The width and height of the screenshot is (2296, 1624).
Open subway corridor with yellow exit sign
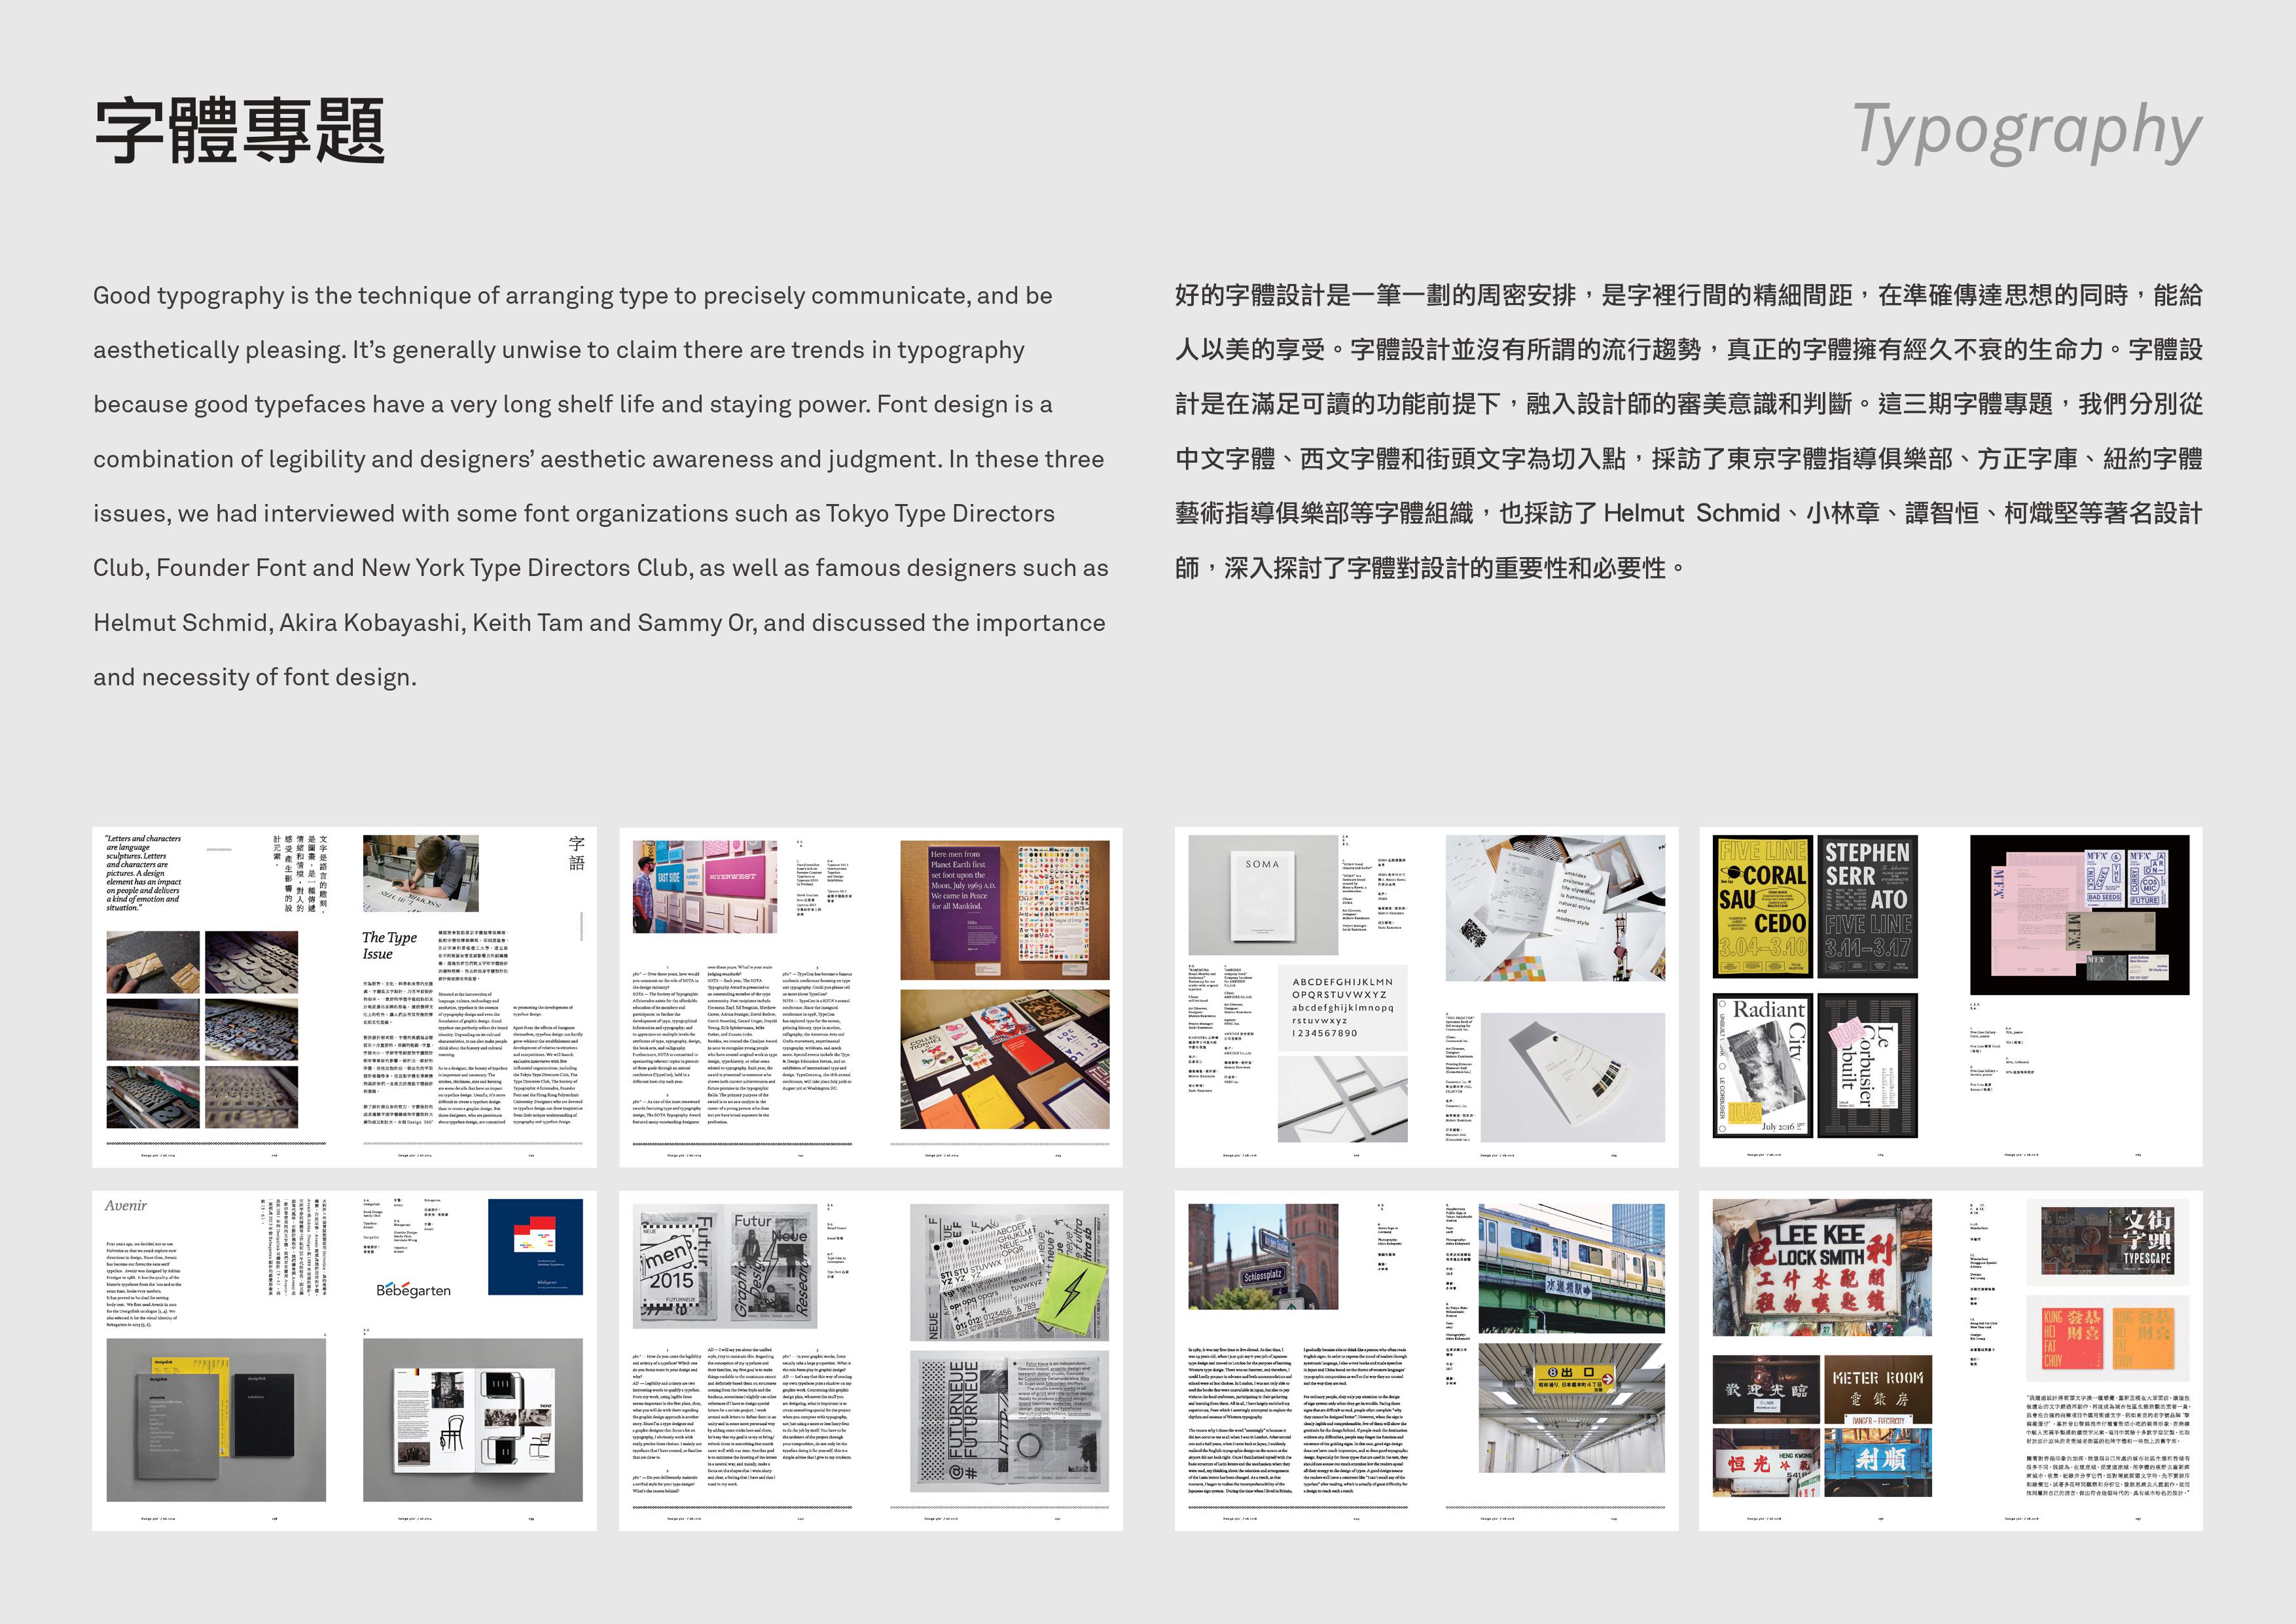[1572, 1408]
